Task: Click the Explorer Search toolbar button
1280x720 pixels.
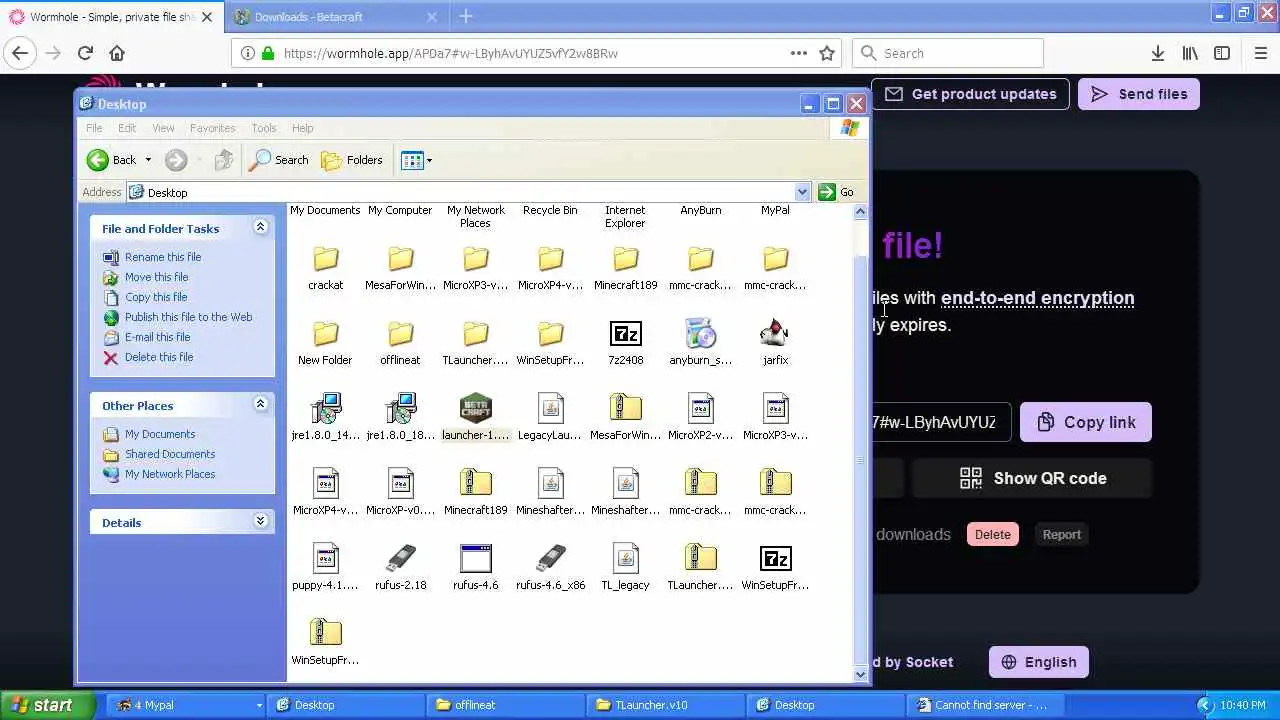Action: coord(279,160)
